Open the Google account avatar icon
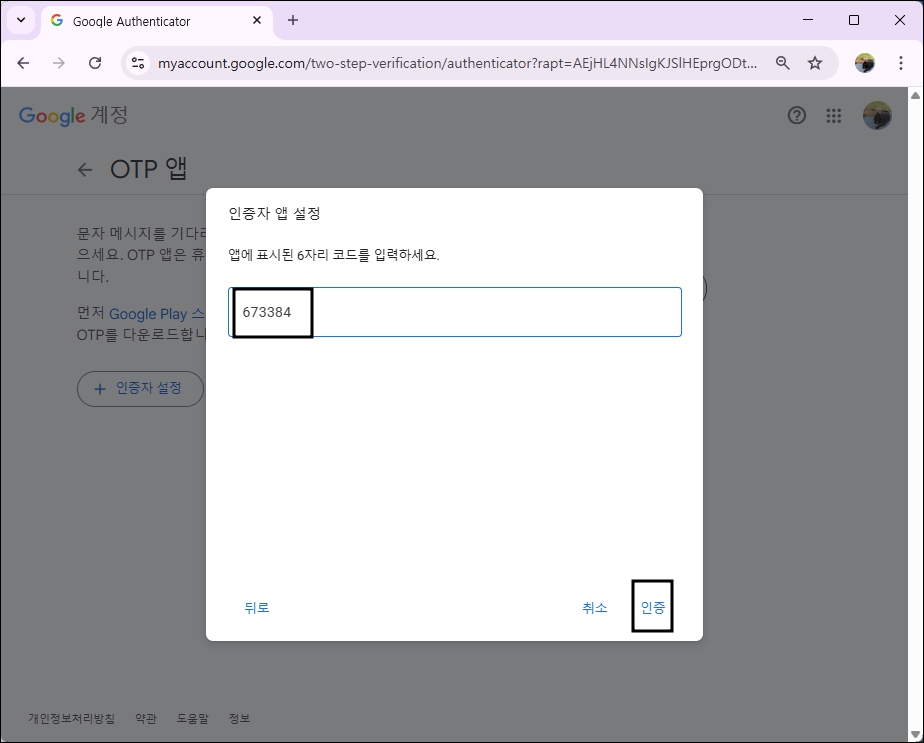 pos(877,115)
